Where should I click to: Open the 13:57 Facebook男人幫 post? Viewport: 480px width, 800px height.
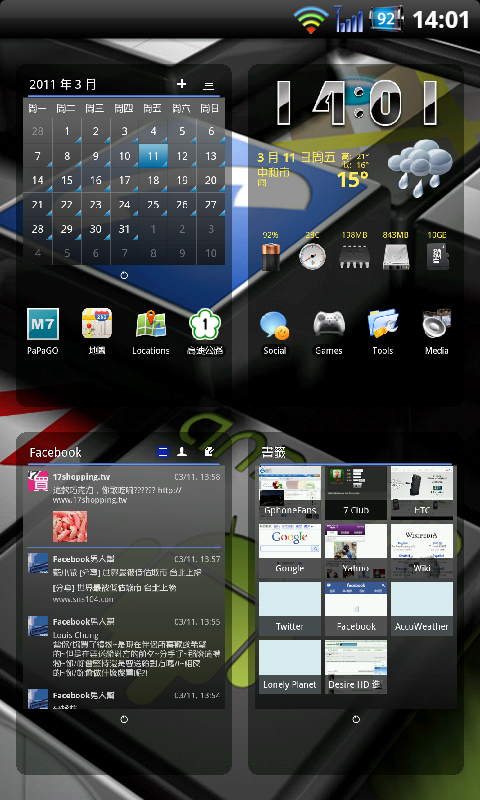(x=125, y=580)
